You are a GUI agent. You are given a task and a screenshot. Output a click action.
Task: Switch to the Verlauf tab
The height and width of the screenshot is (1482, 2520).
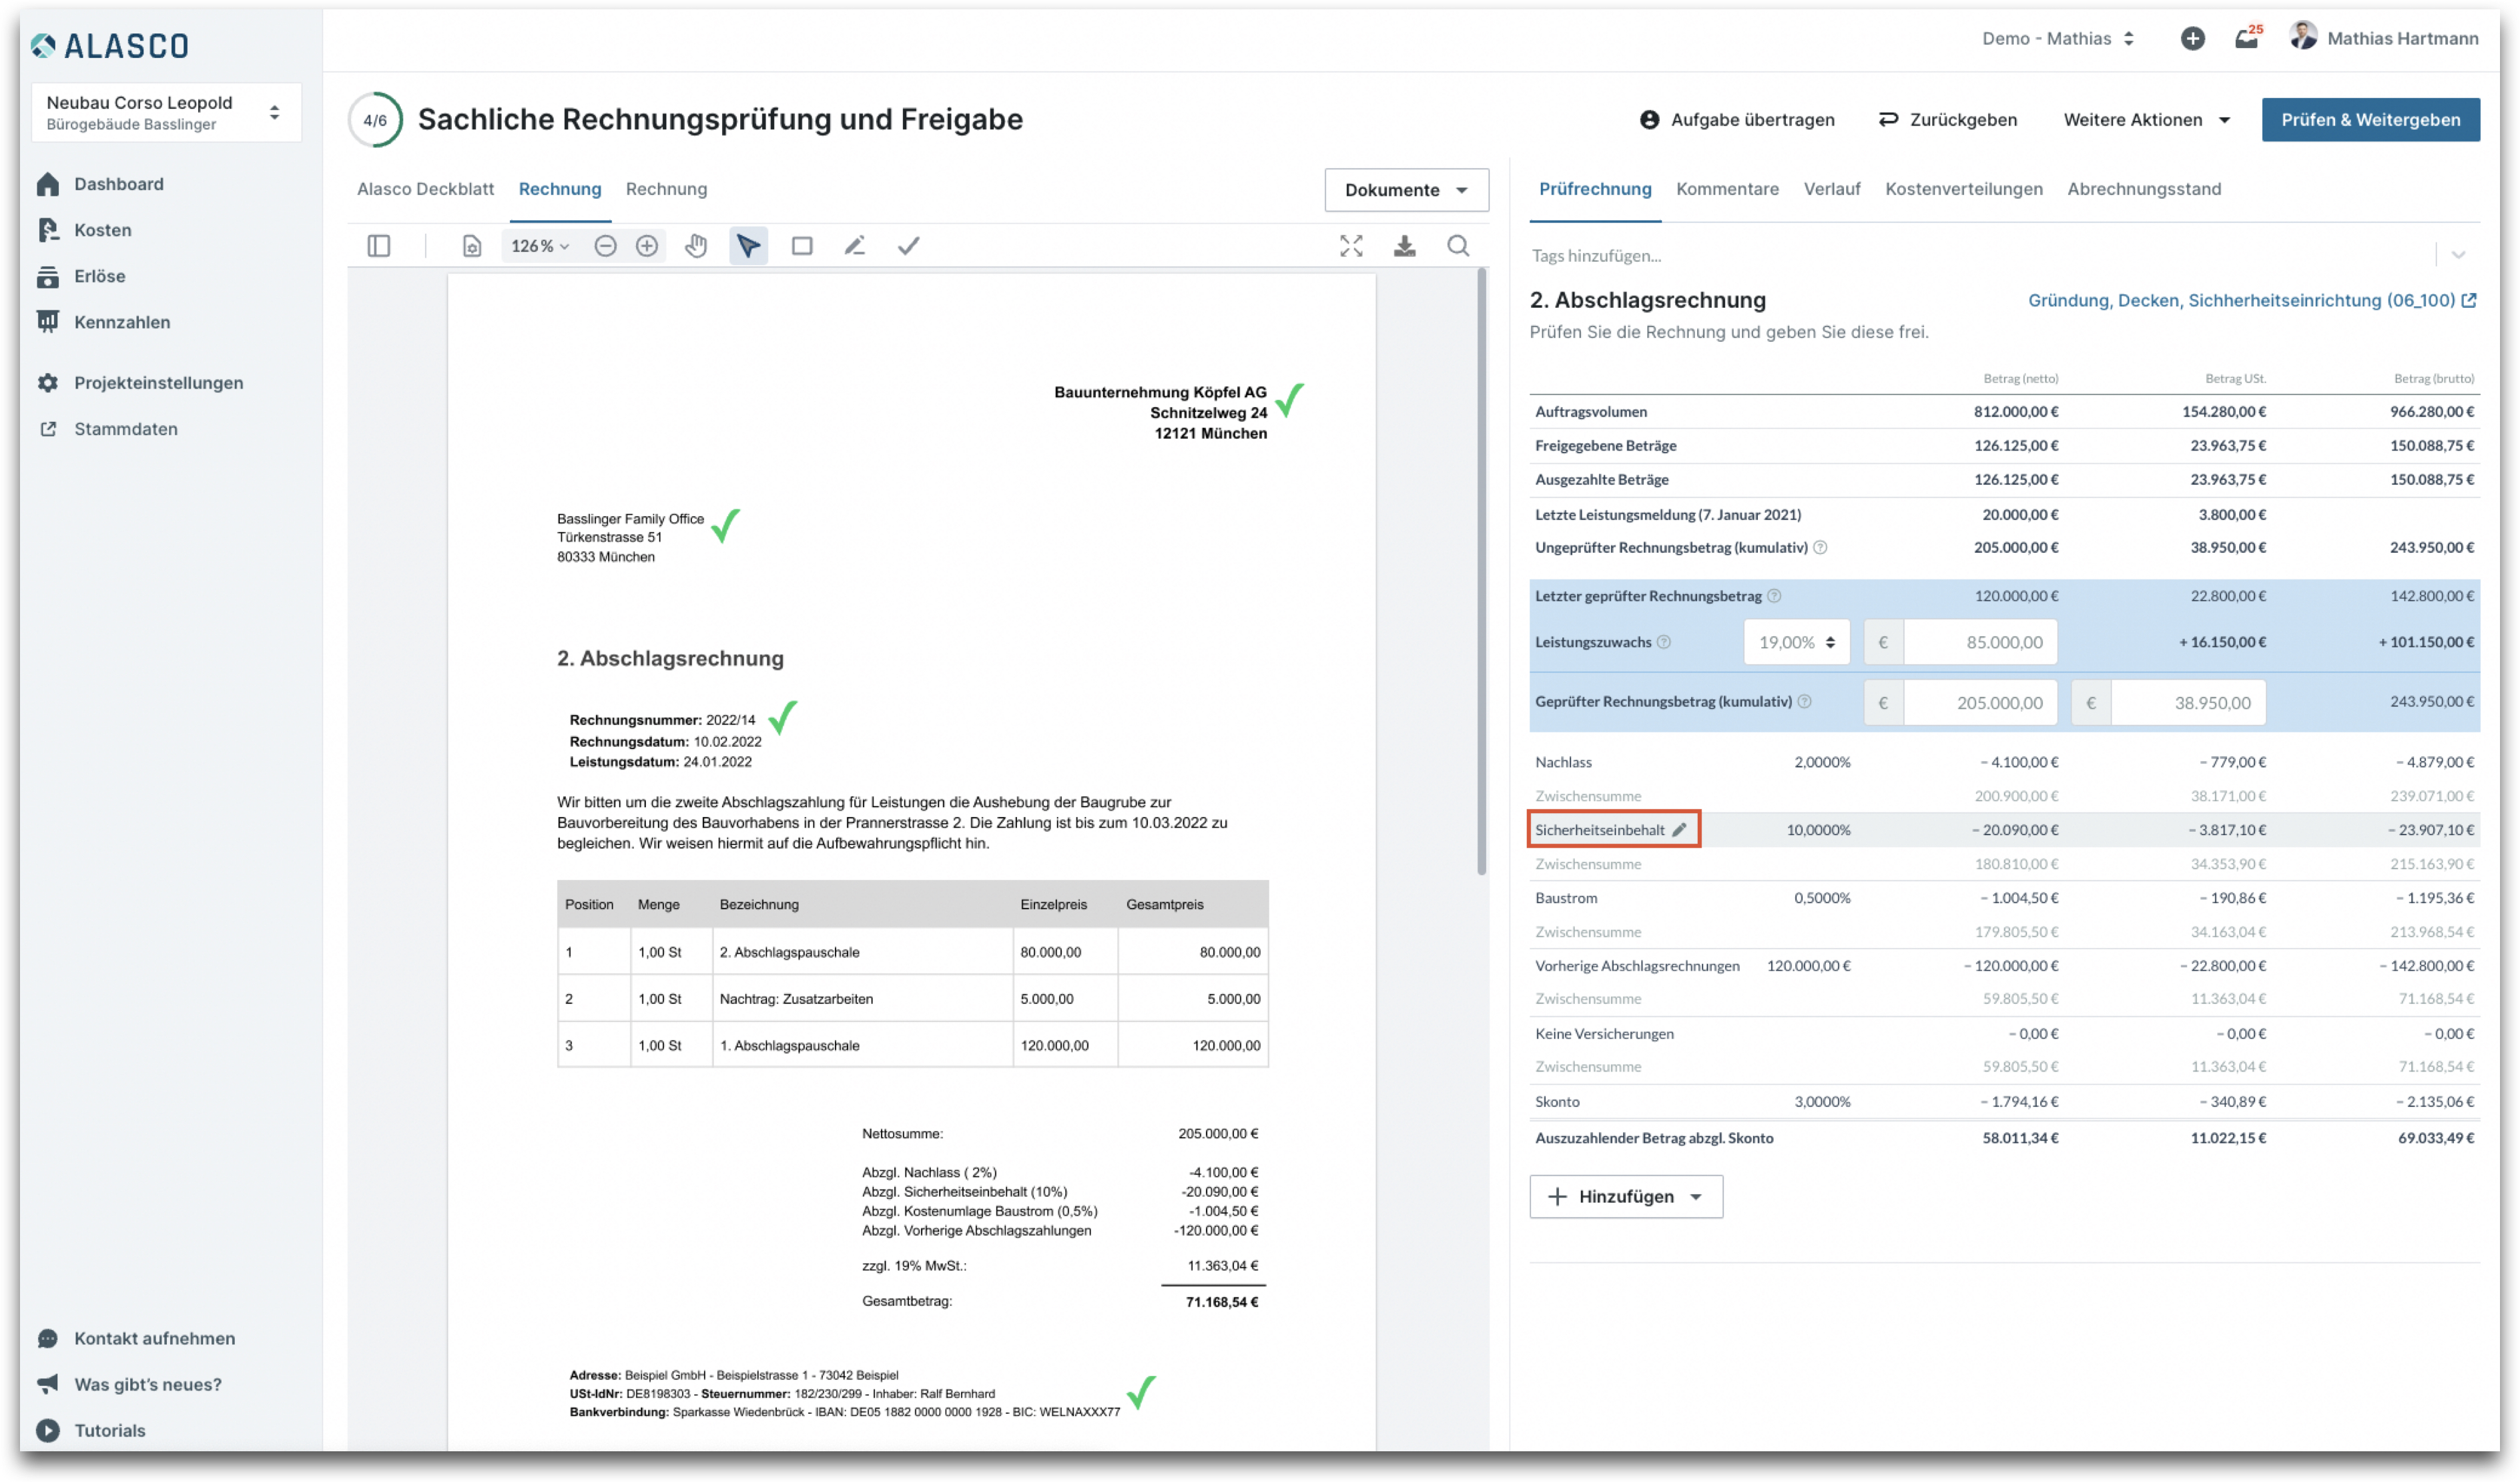[x=1831, y=189]
